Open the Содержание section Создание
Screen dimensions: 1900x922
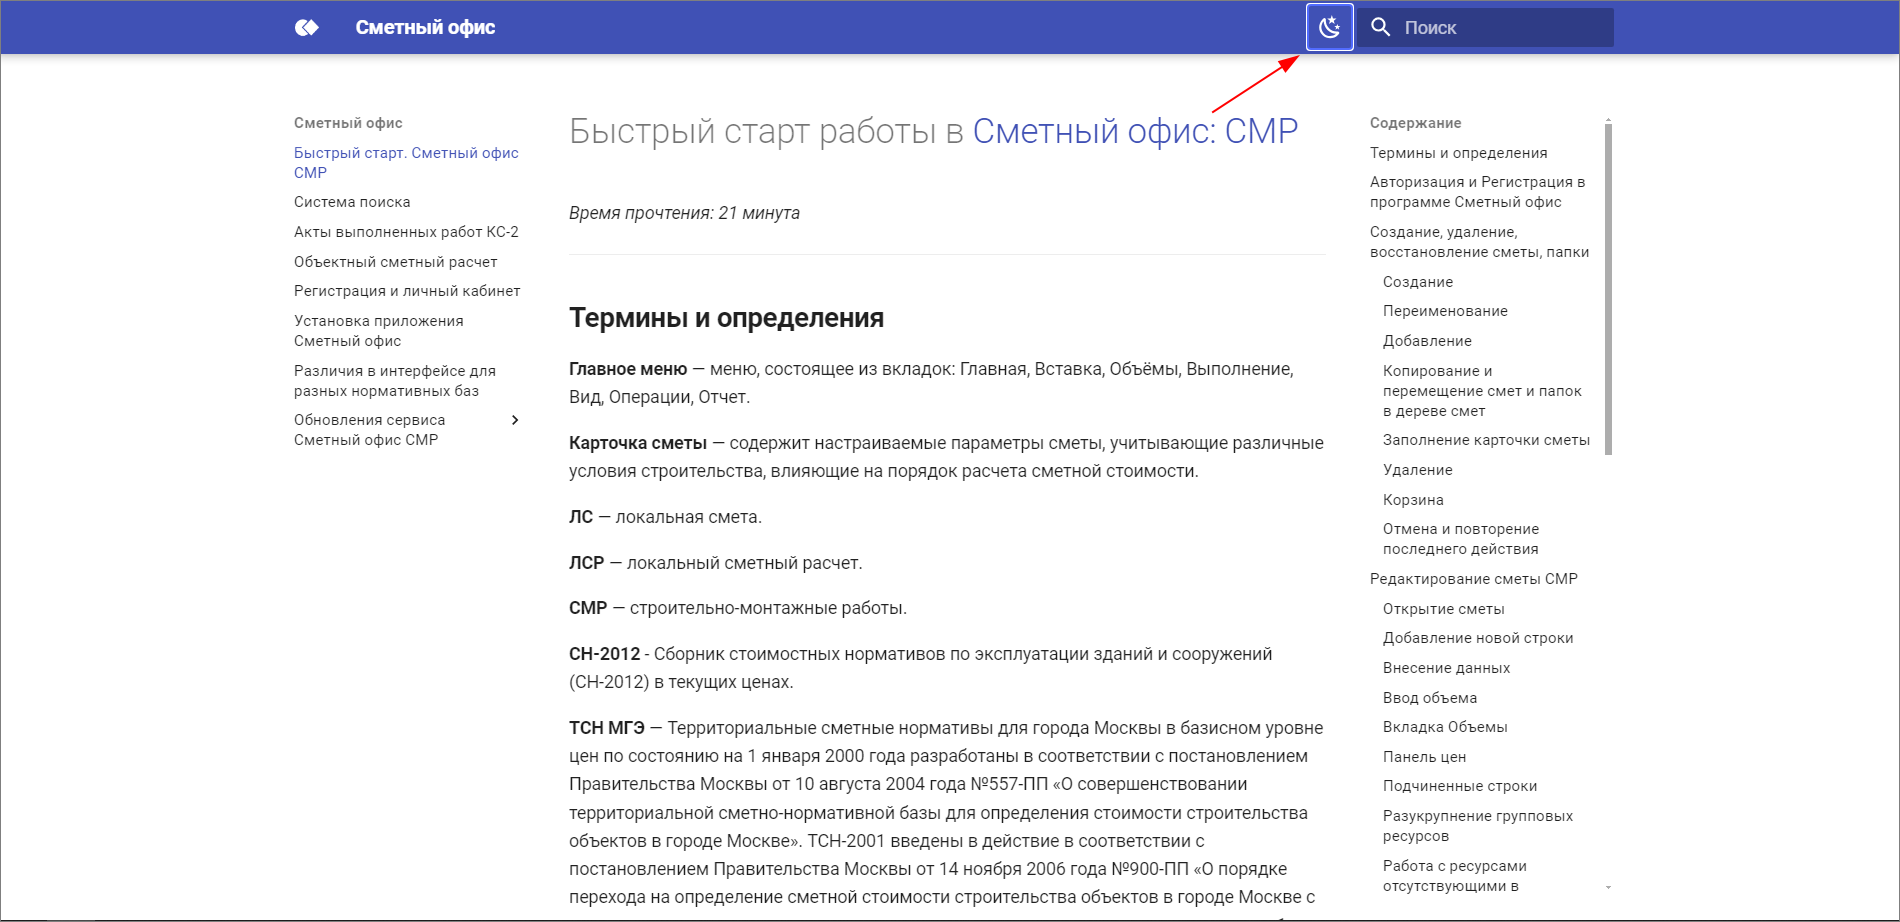coord(1418,282)
